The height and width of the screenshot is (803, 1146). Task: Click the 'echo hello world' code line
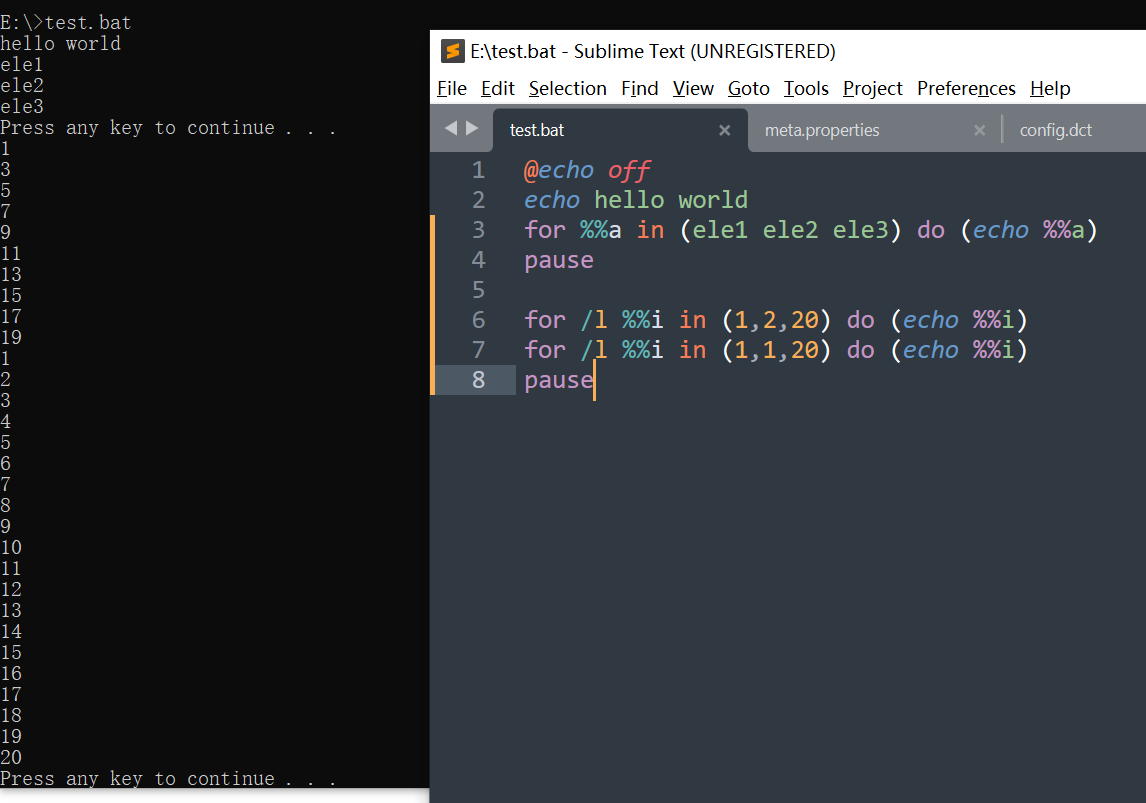click(636, 200)
